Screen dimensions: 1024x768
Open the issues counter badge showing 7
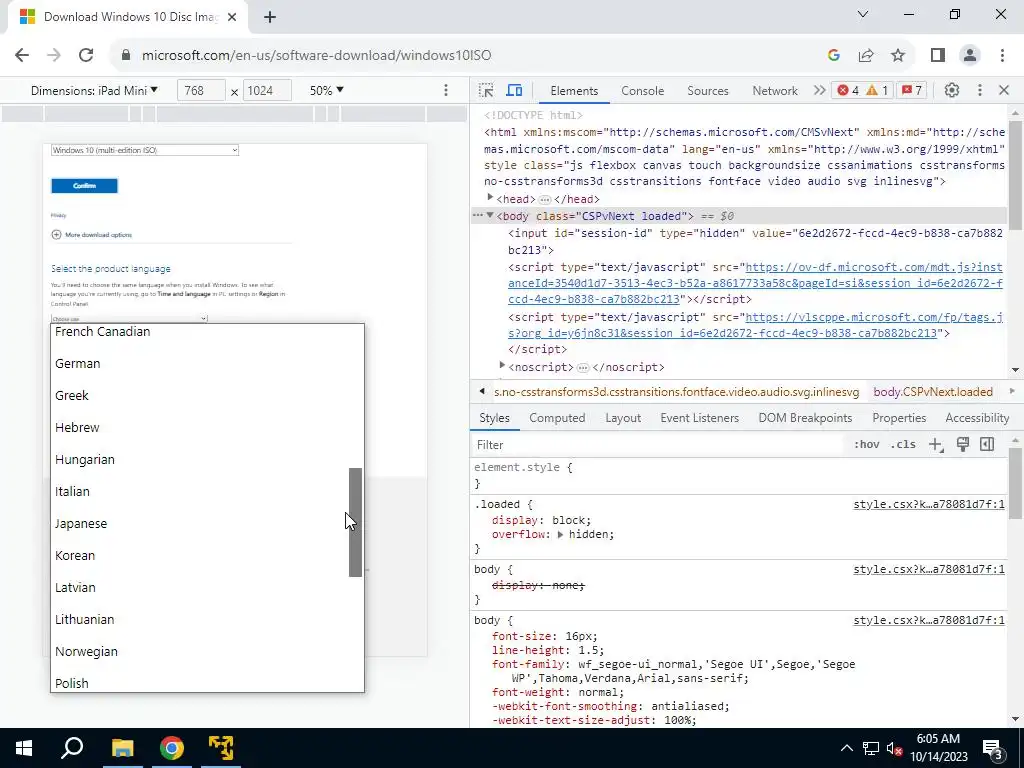pos(912,91)
